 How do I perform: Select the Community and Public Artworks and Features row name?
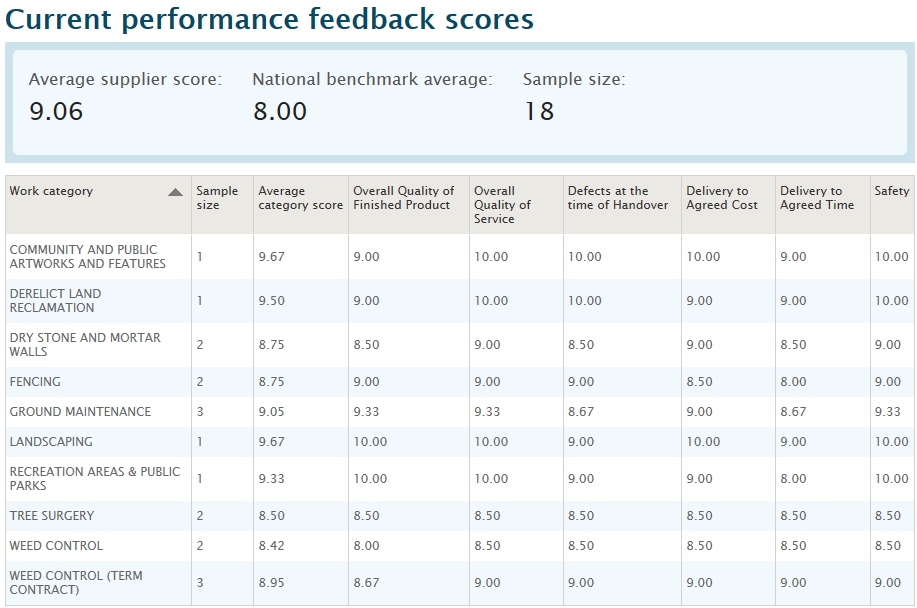tap(88, 257)
